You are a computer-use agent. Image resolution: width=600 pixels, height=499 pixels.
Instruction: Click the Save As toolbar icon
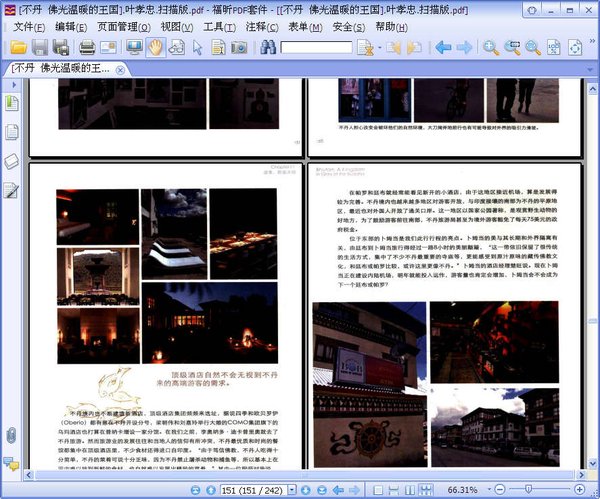pos(60,47)
